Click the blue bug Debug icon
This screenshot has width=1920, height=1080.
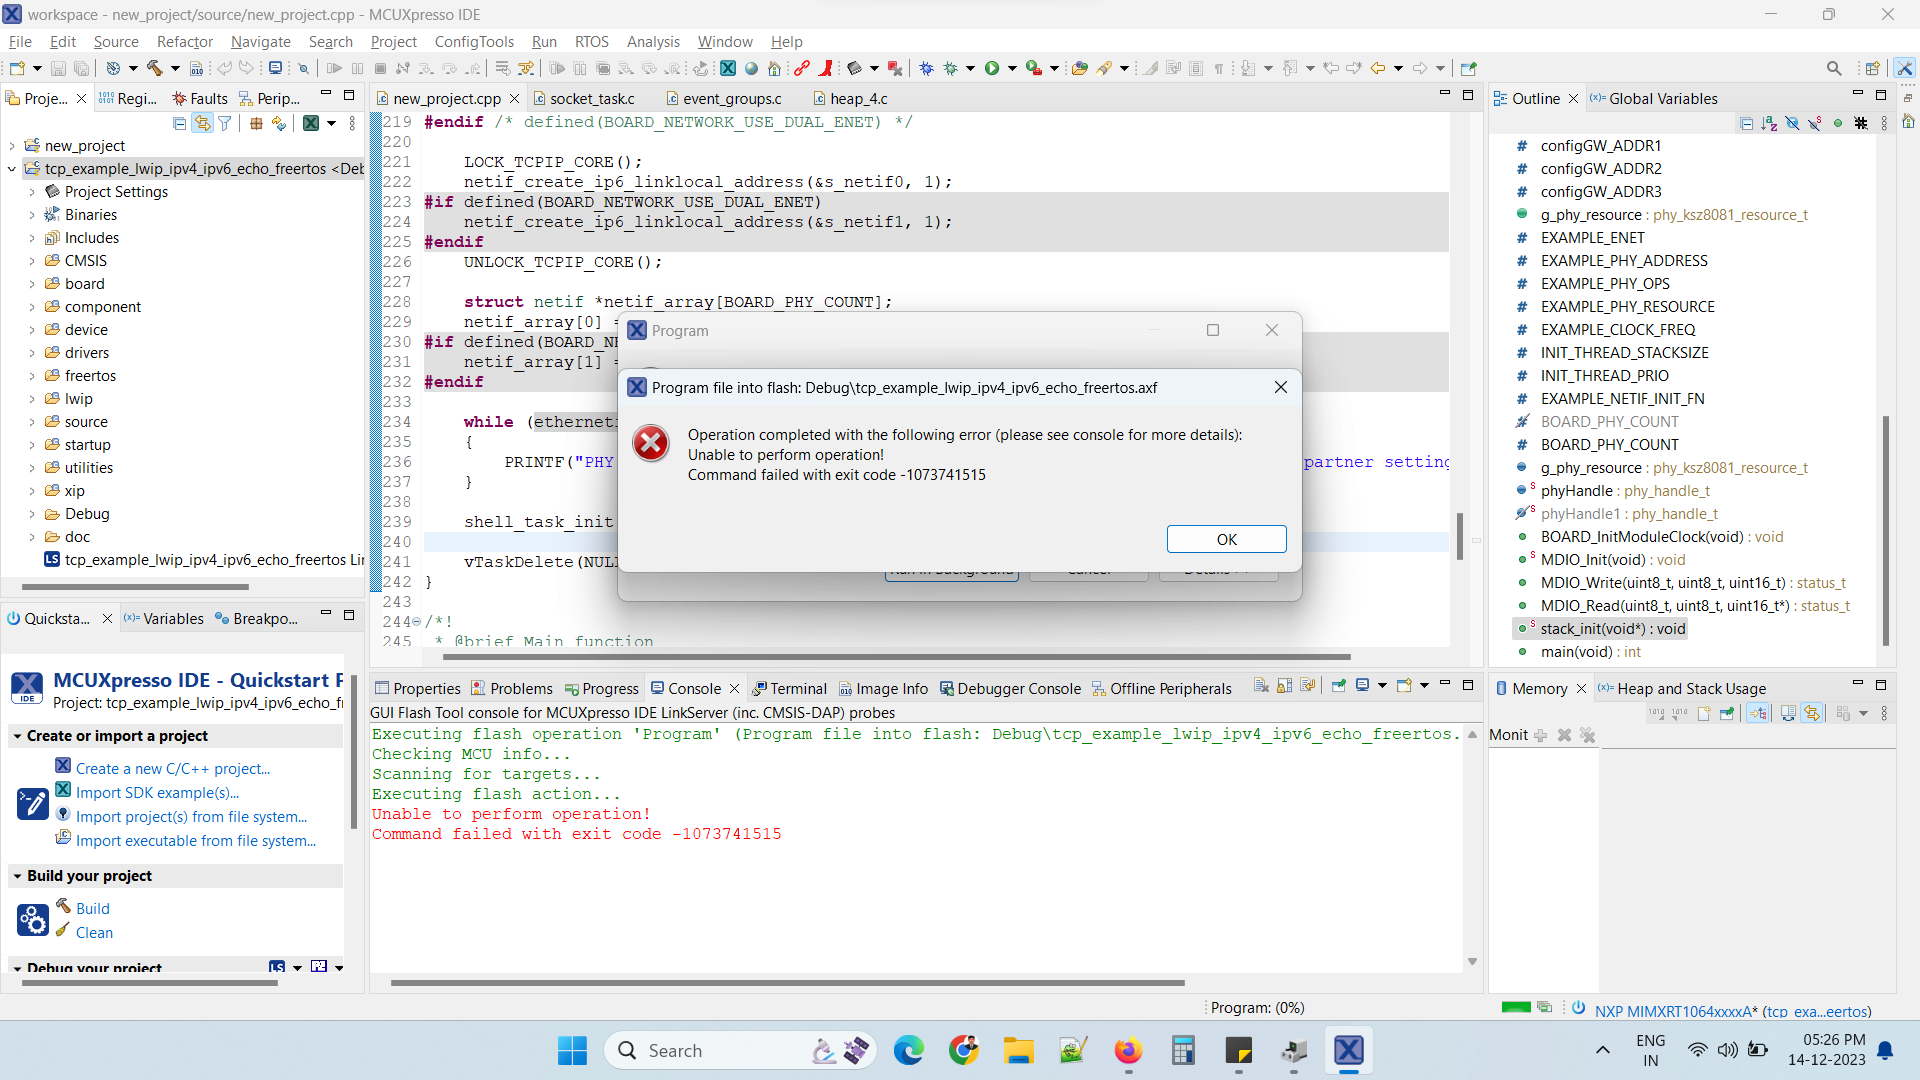click(x=926, y=68)
